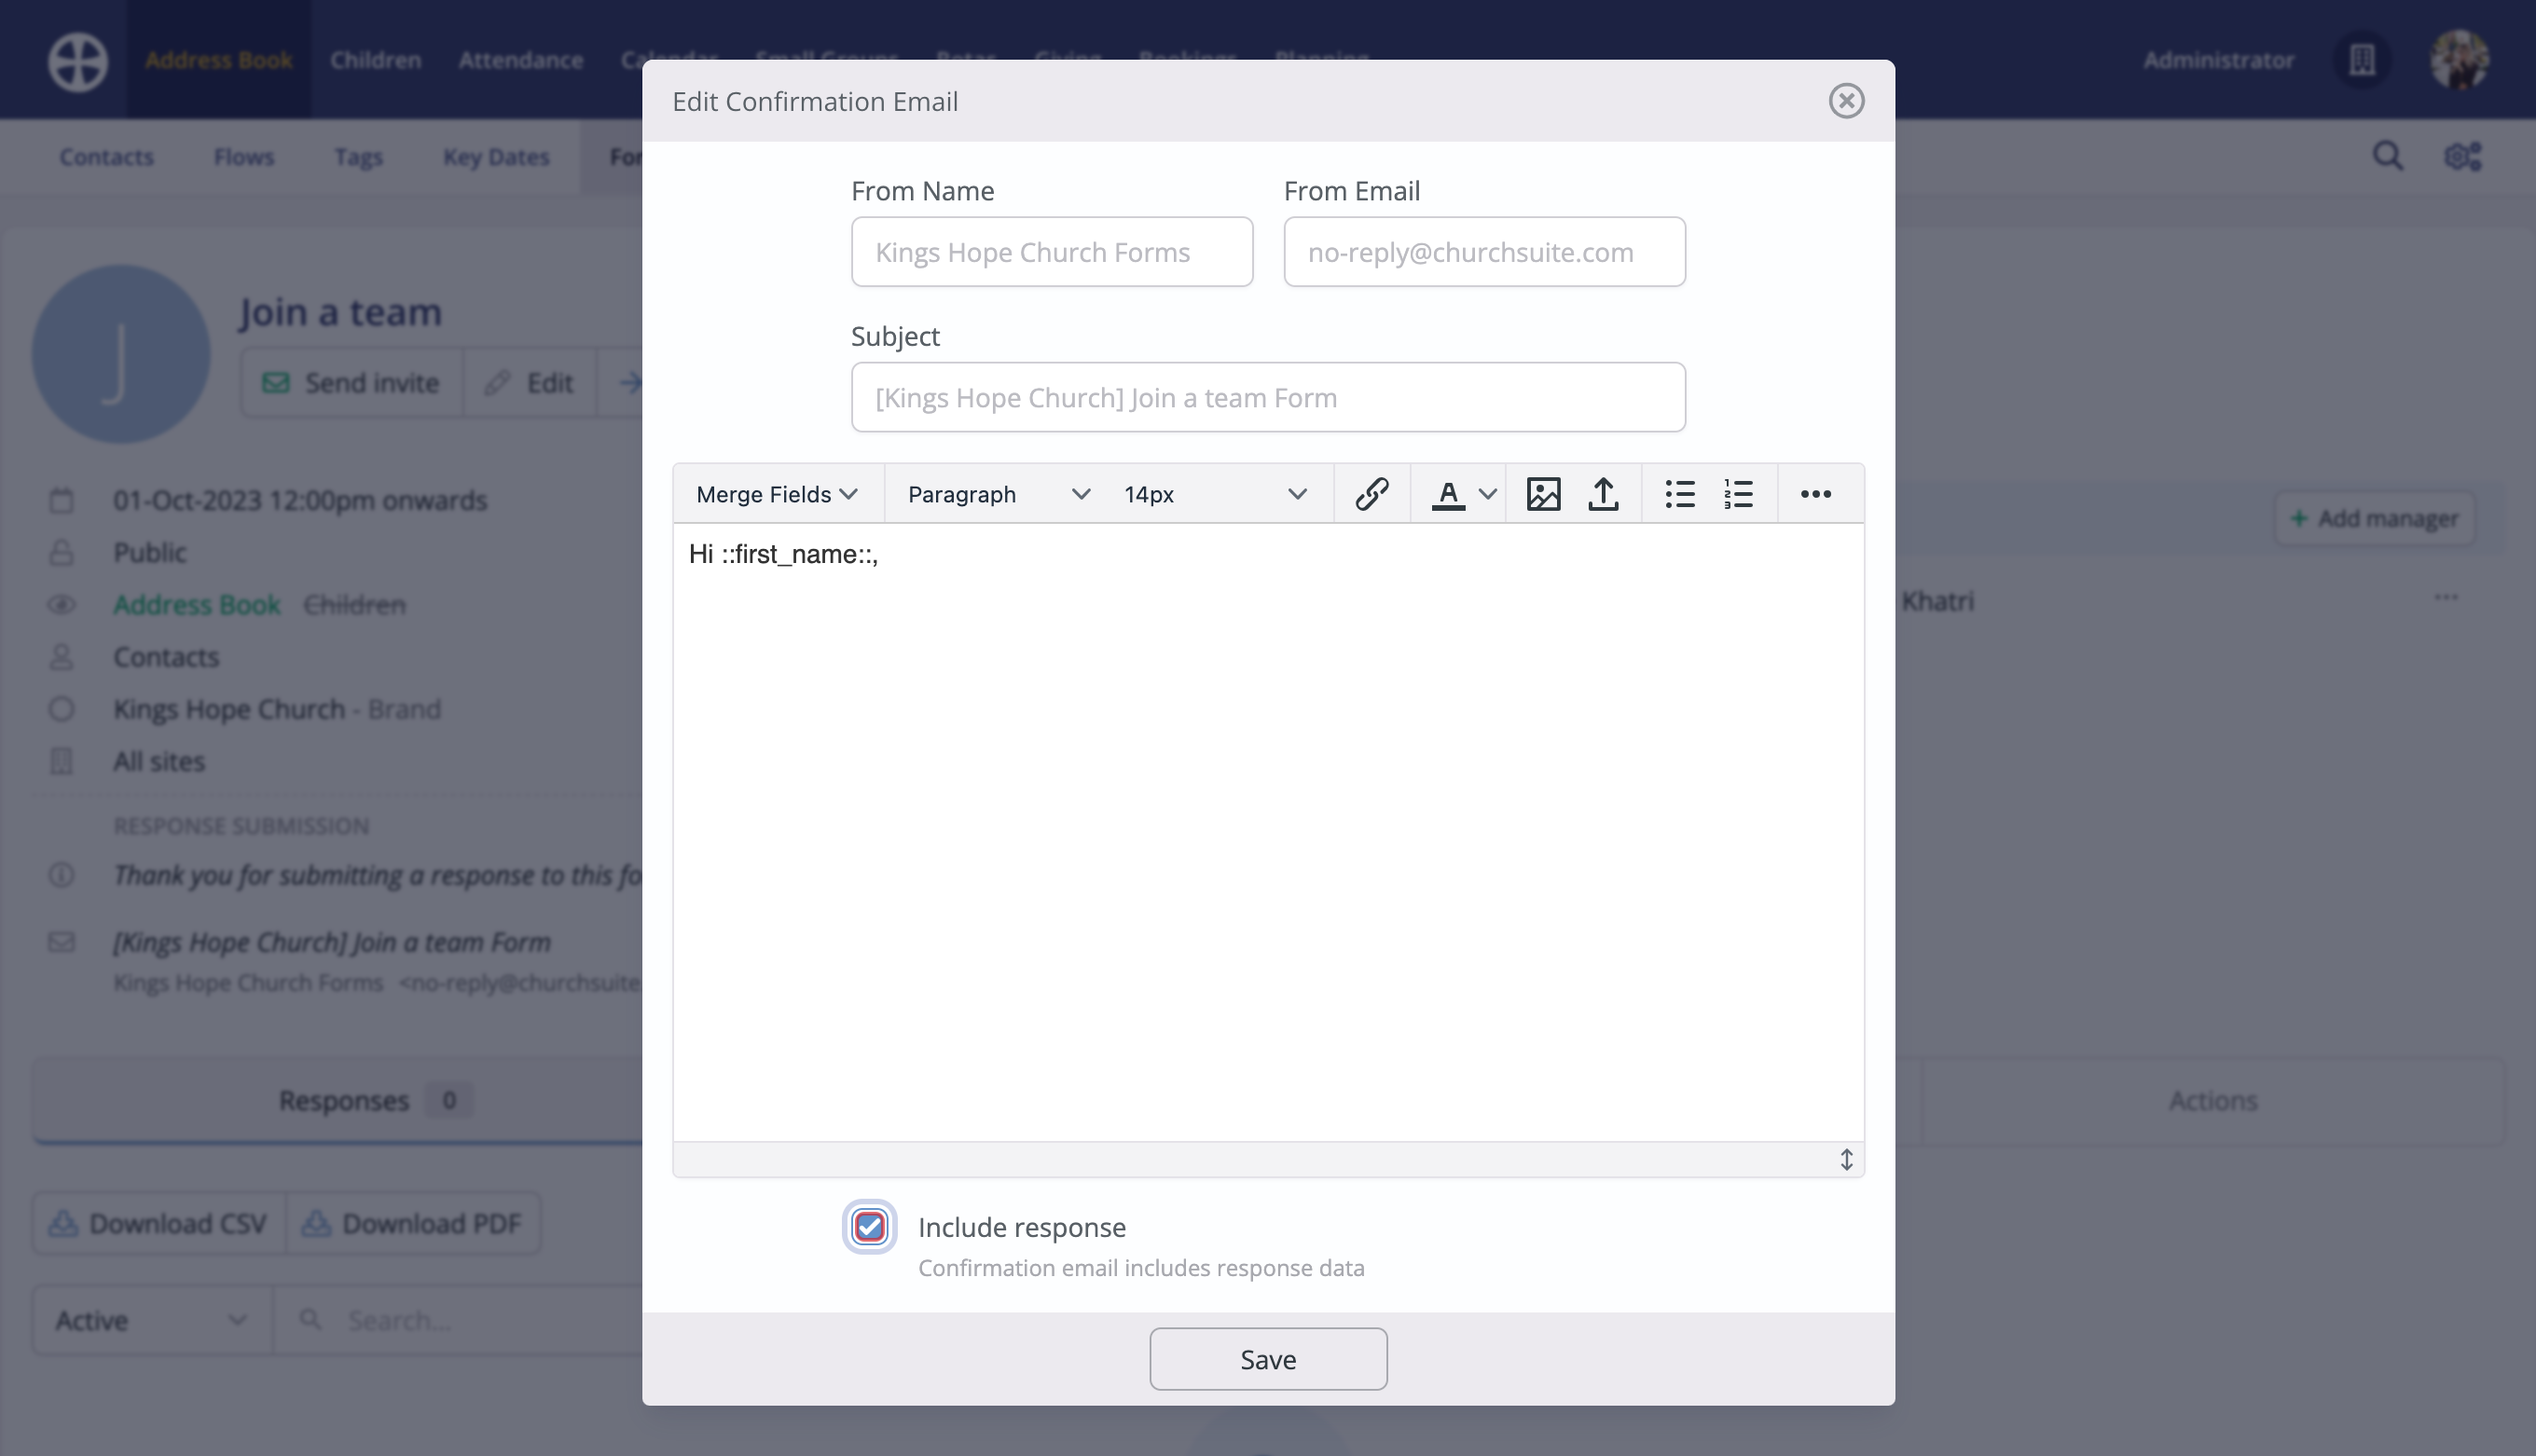The image size is (2536, 1456).
Task: Open the module settings gears icon
Action: click(2463, 156)
